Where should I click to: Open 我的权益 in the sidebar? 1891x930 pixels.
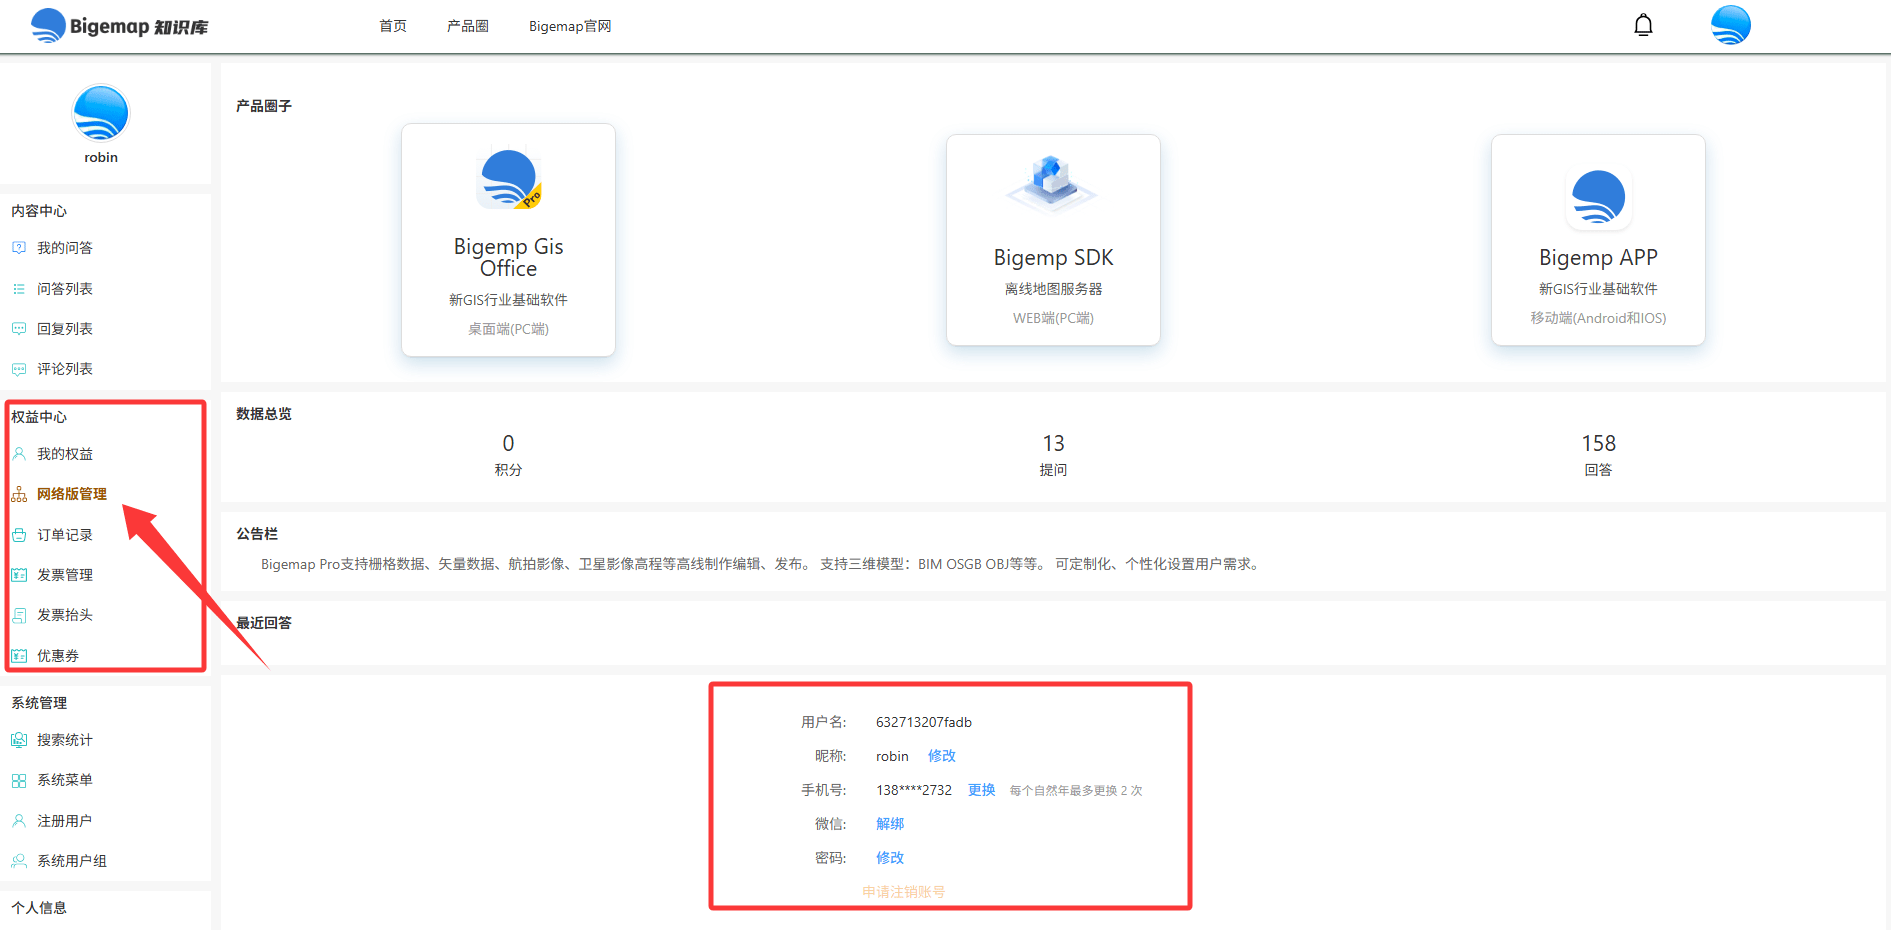[x=65, y=454]
